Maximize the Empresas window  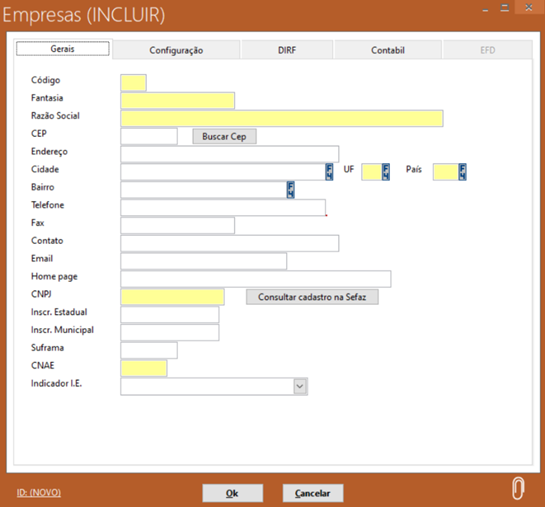[x=505, y=8]
